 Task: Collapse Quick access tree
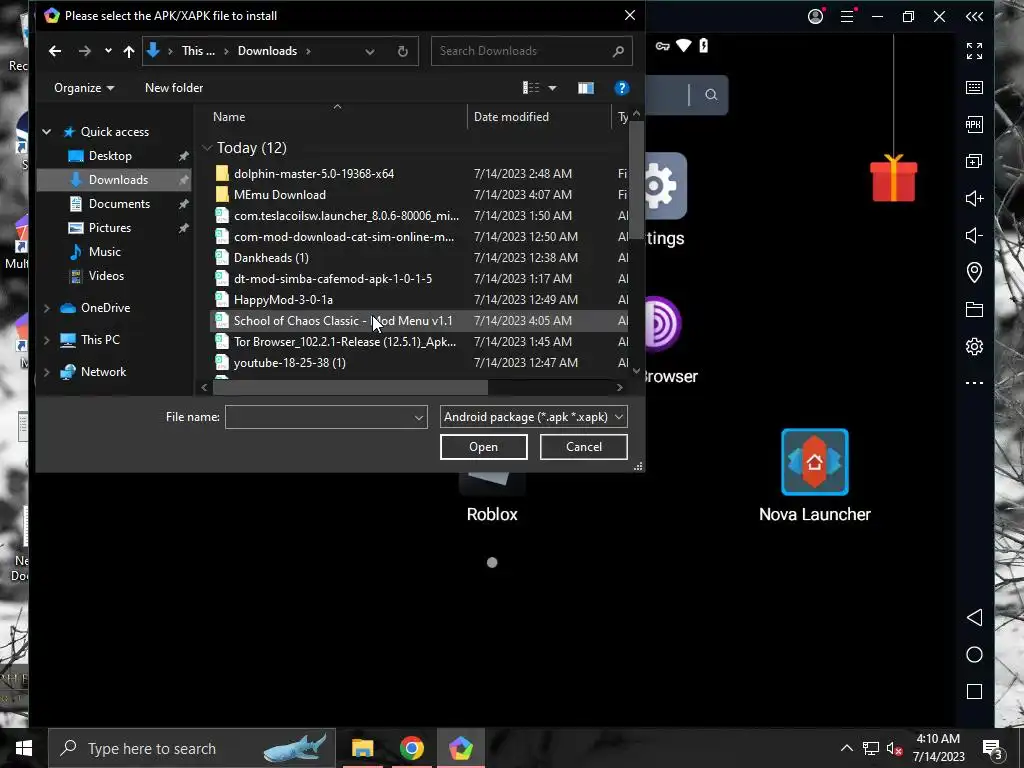pyautogui.click(x=46, y=131)
